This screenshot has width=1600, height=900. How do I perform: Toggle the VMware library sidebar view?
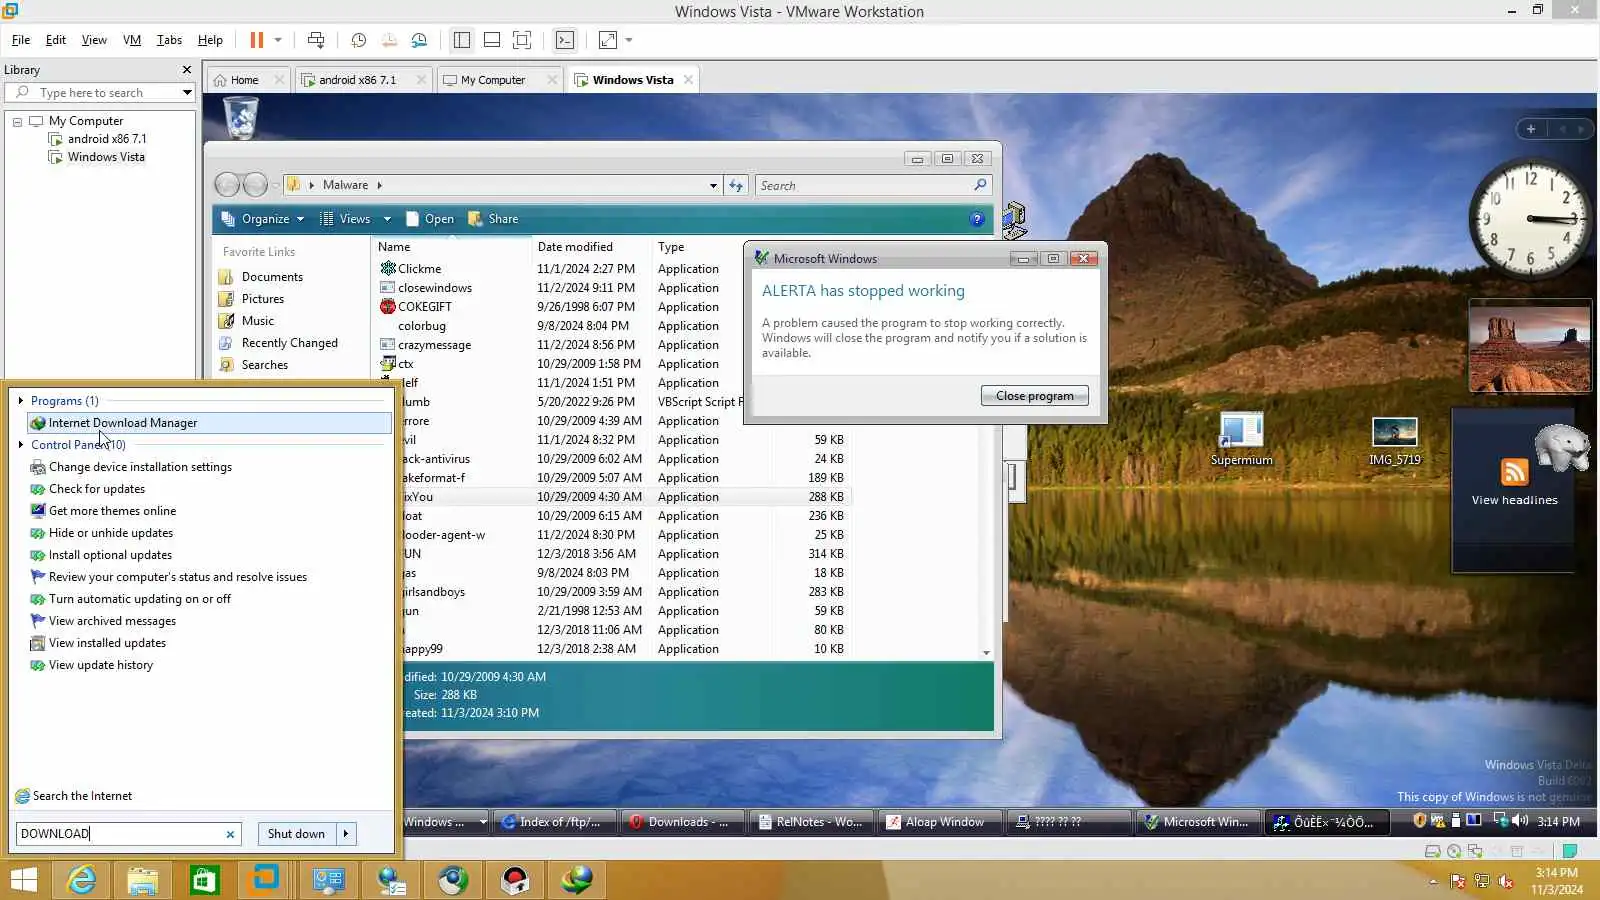tap(462, 40)
